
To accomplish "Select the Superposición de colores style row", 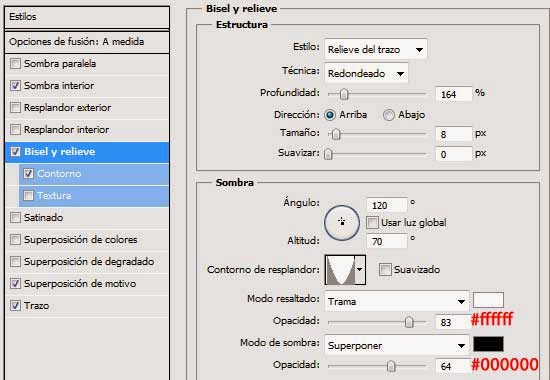I will pos(87,240).
